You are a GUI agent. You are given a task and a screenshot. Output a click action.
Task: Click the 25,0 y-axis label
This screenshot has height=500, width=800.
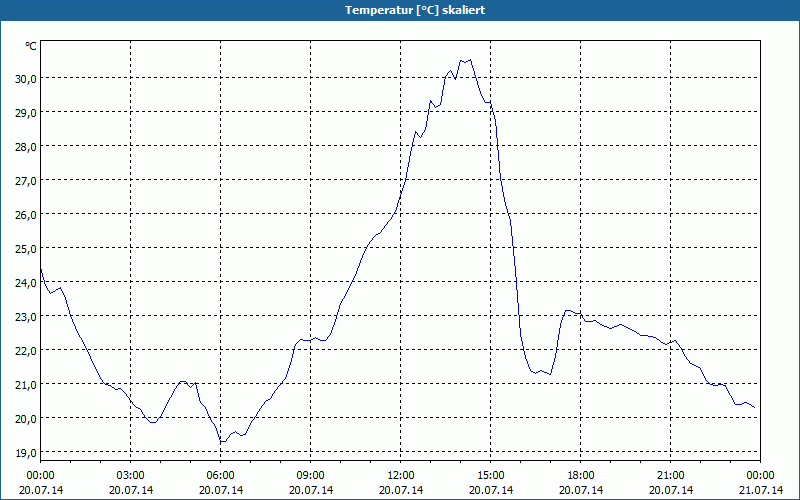point(26,248)
